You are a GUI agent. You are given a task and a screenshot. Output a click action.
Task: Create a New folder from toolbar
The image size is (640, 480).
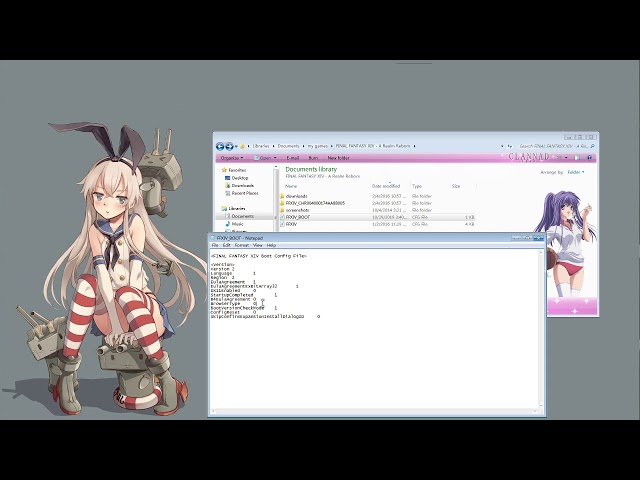338,158
